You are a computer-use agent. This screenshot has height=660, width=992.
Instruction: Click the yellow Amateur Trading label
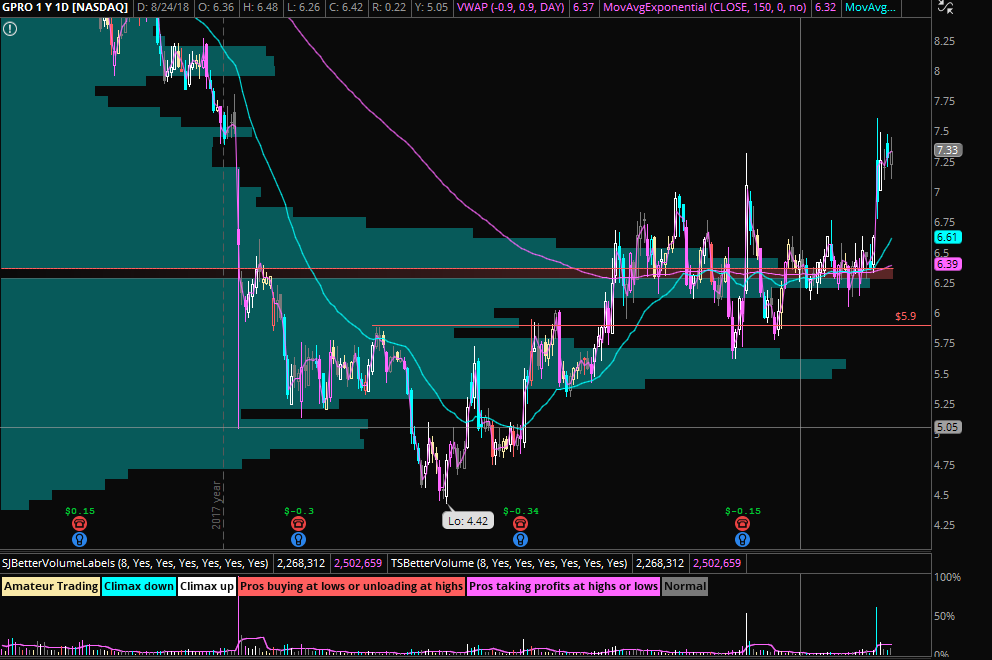(x=51, y=586)
